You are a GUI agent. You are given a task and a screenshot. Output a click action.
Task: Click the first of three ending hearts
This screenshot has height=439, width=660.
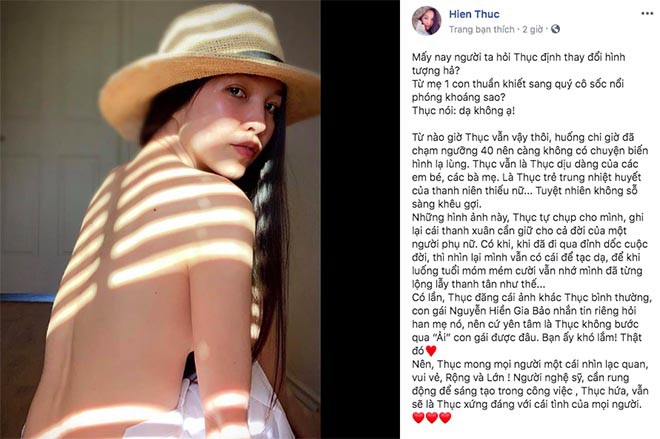tap(418, 418)
